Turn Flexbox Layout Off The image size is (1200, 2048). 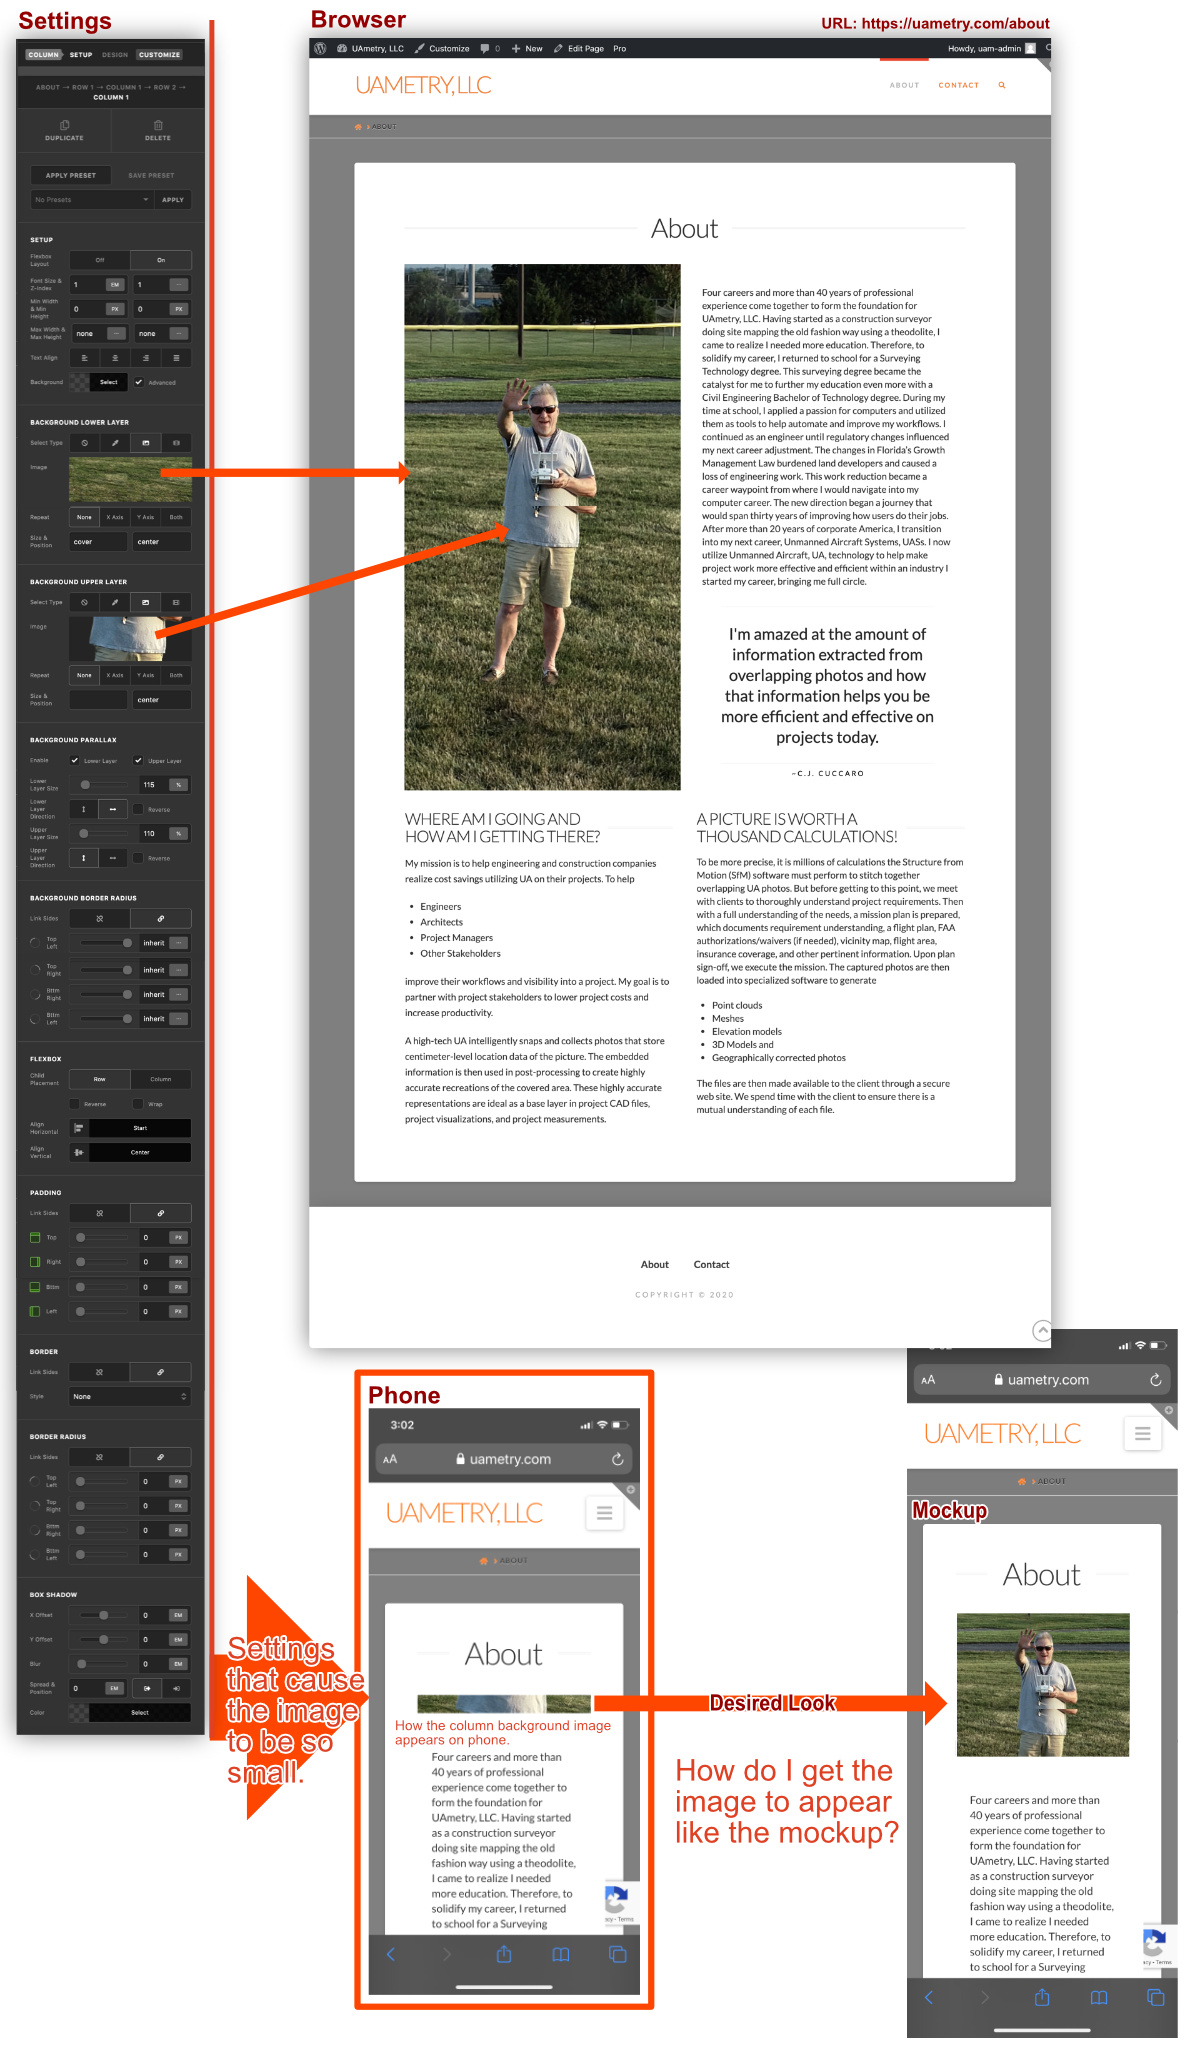99,260
